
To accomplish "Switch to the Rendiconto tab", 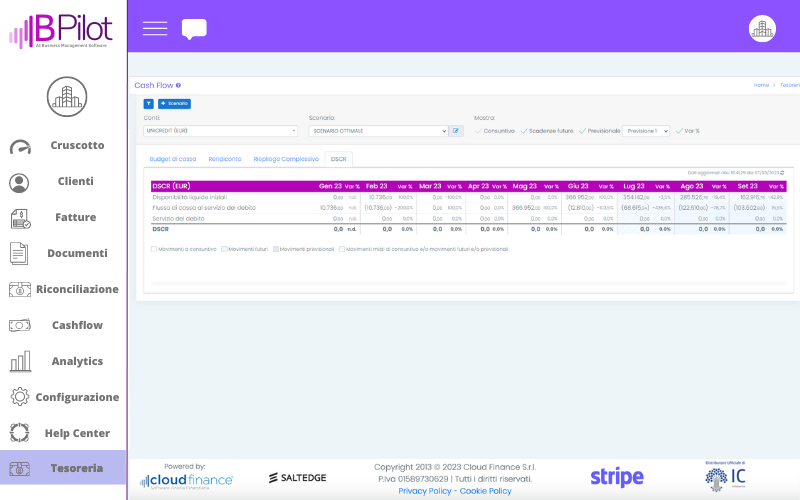I will [x=224, y=159].
